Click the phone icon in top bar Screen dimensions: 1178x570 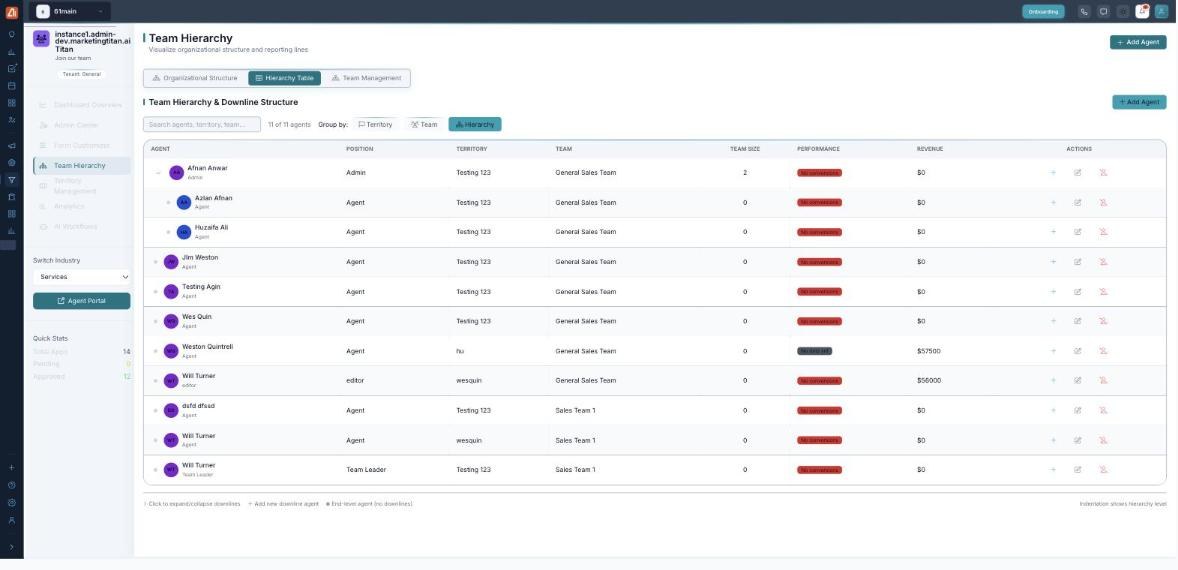coord(1083,11)
